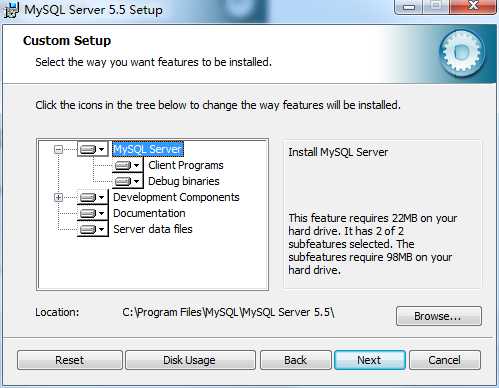
Task: Open Documentation feature install dropdown icon
Action: pos(93,213)
